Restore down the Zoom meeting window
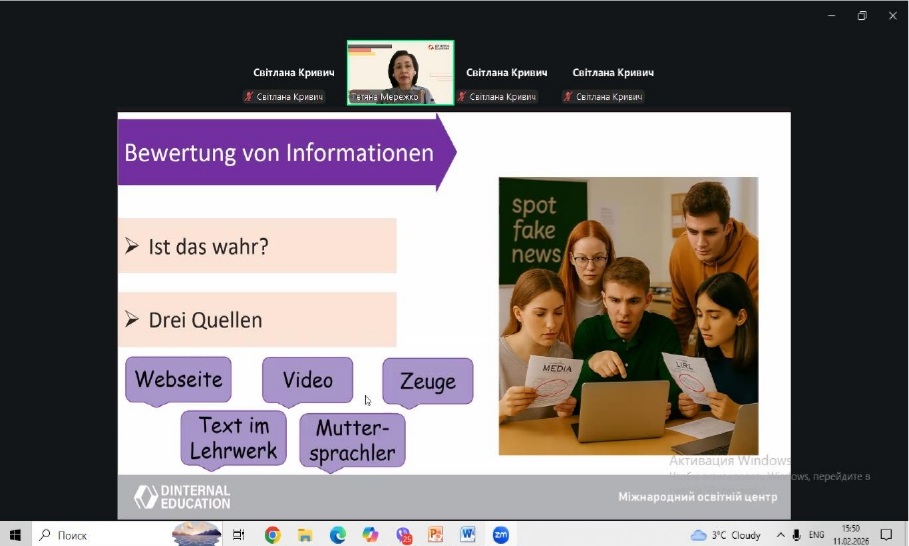This screenshot has height=546, width=909. [862, 15]
